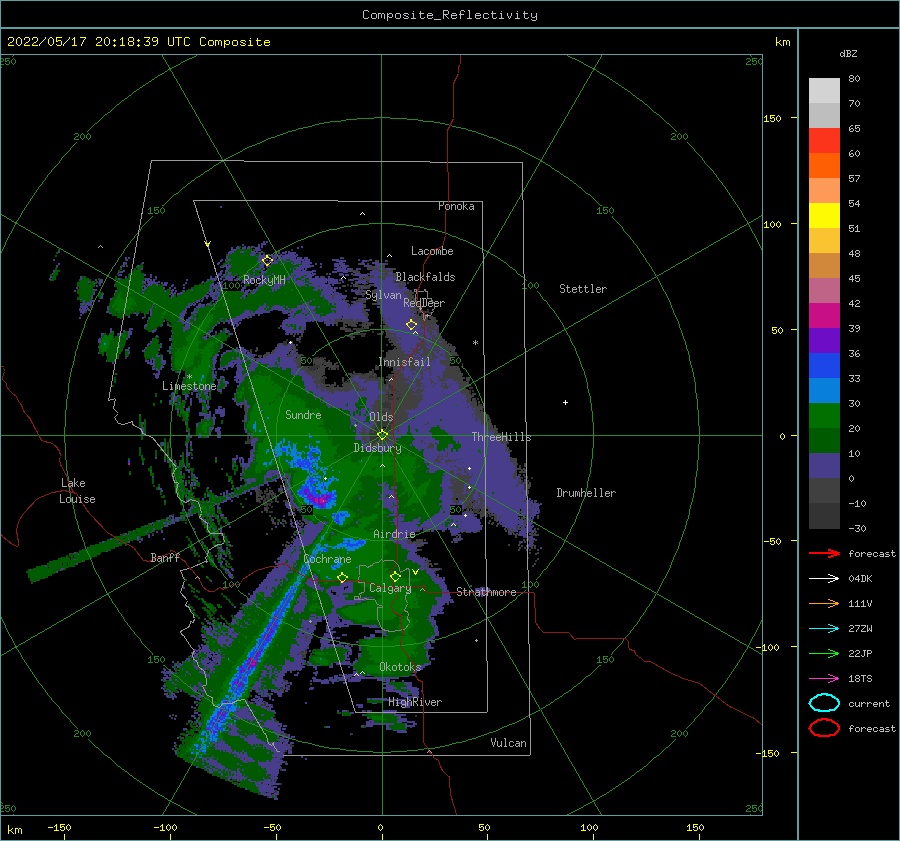Click the orange 111V arrow icon

824,603
